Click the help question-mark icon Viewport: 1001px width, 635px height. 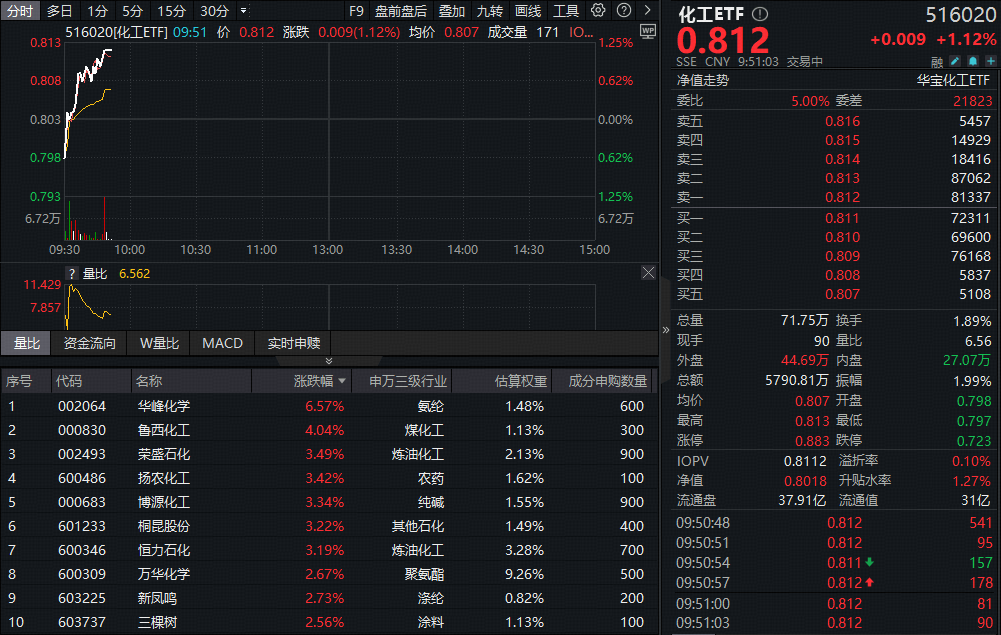click(x=625, y=10)
